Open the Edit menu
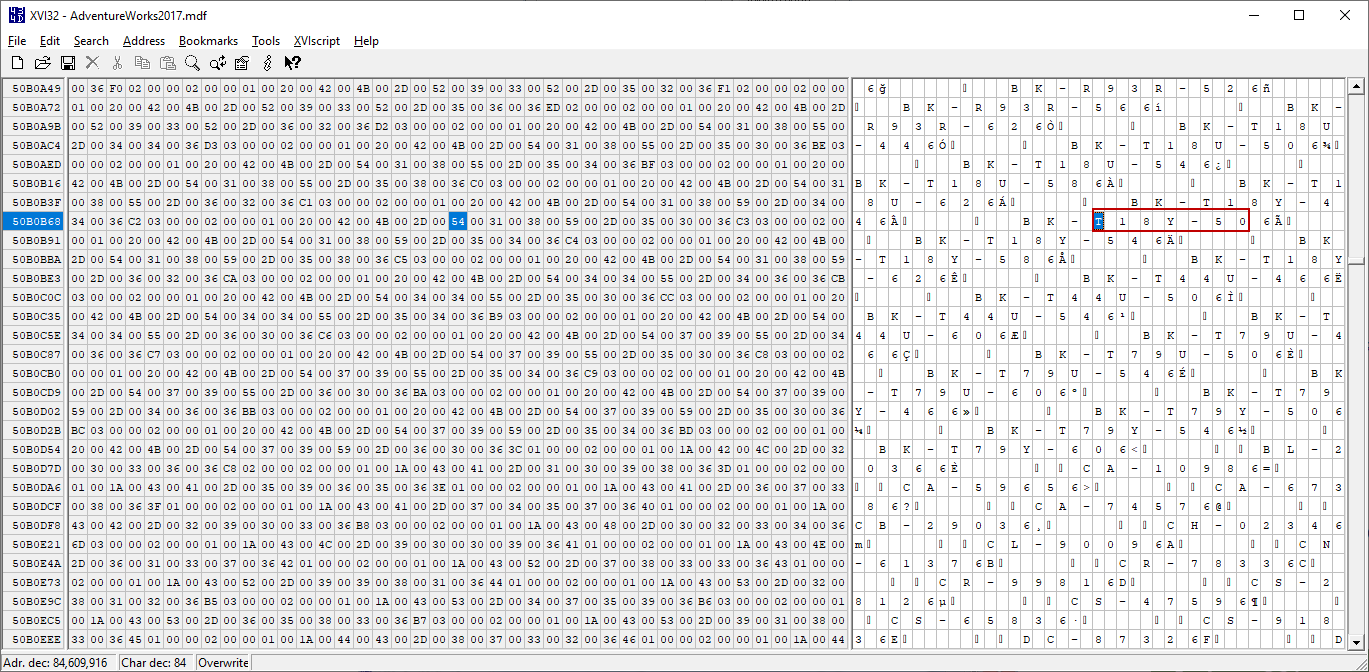This screenshot has height=672, width=1369. click(50, 41)
